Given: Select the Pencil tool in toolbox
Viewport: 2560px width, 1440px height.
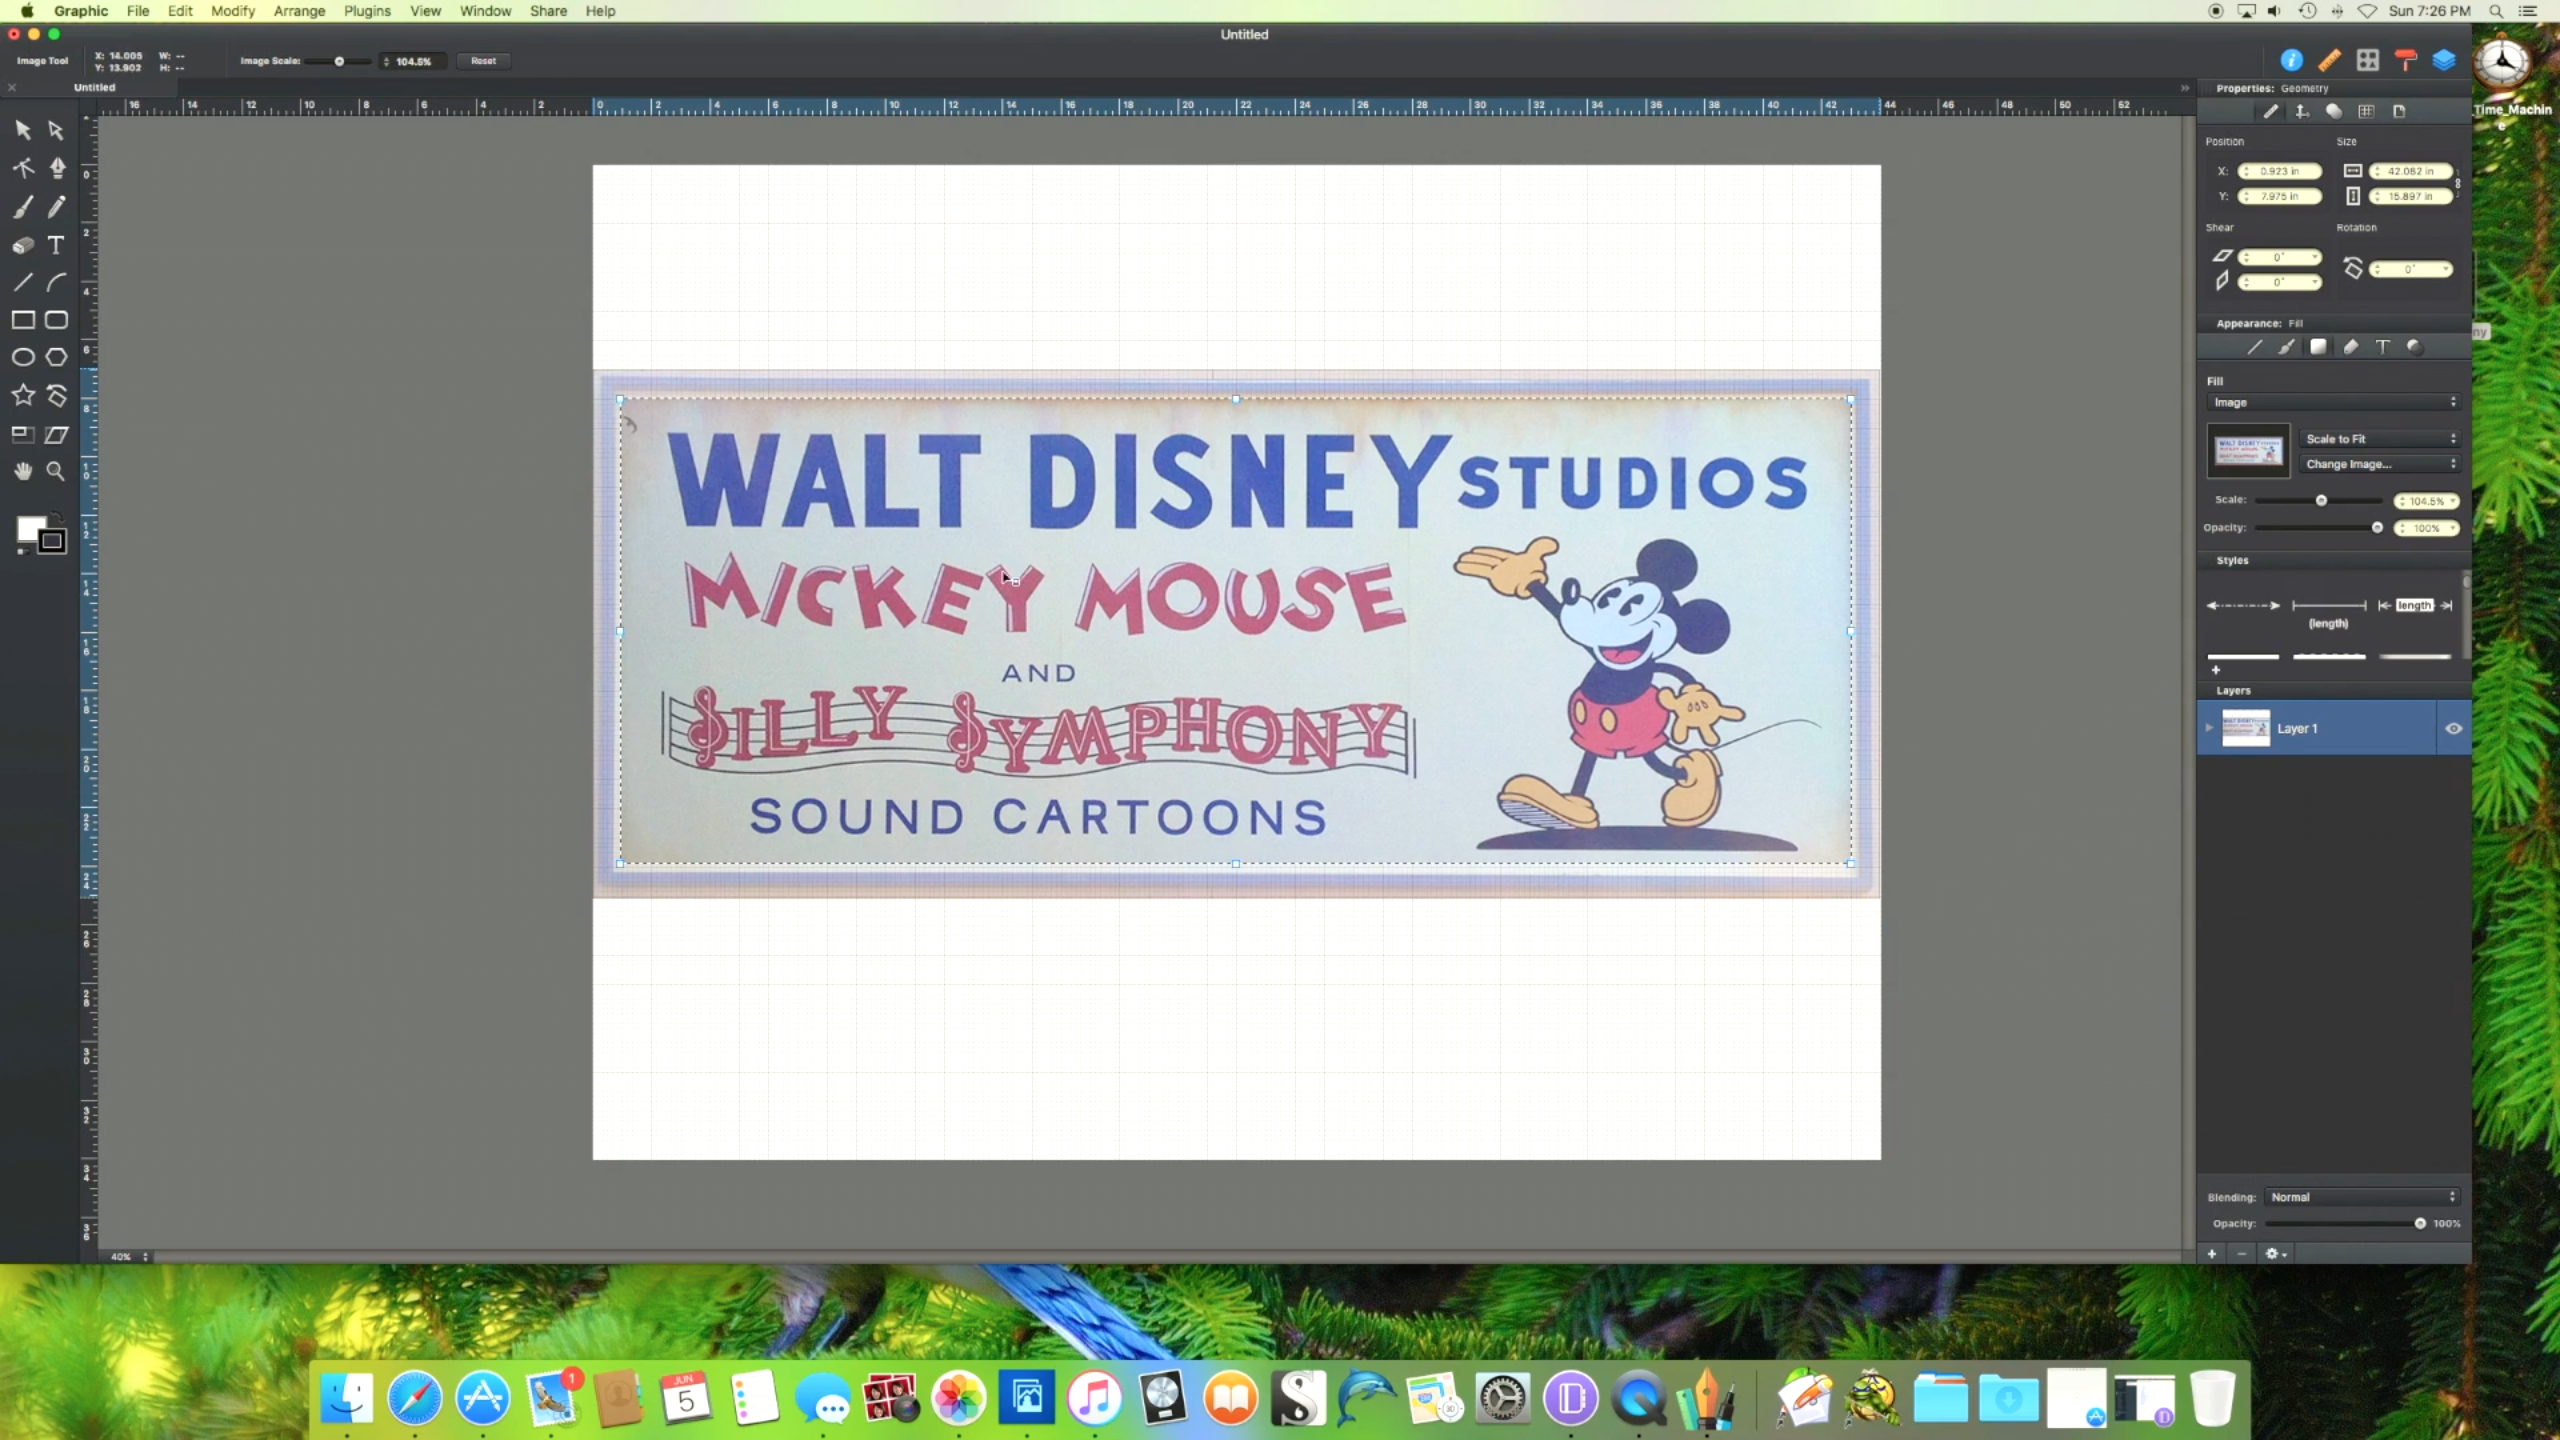Looking at the screenshot, I should [56, 206].
